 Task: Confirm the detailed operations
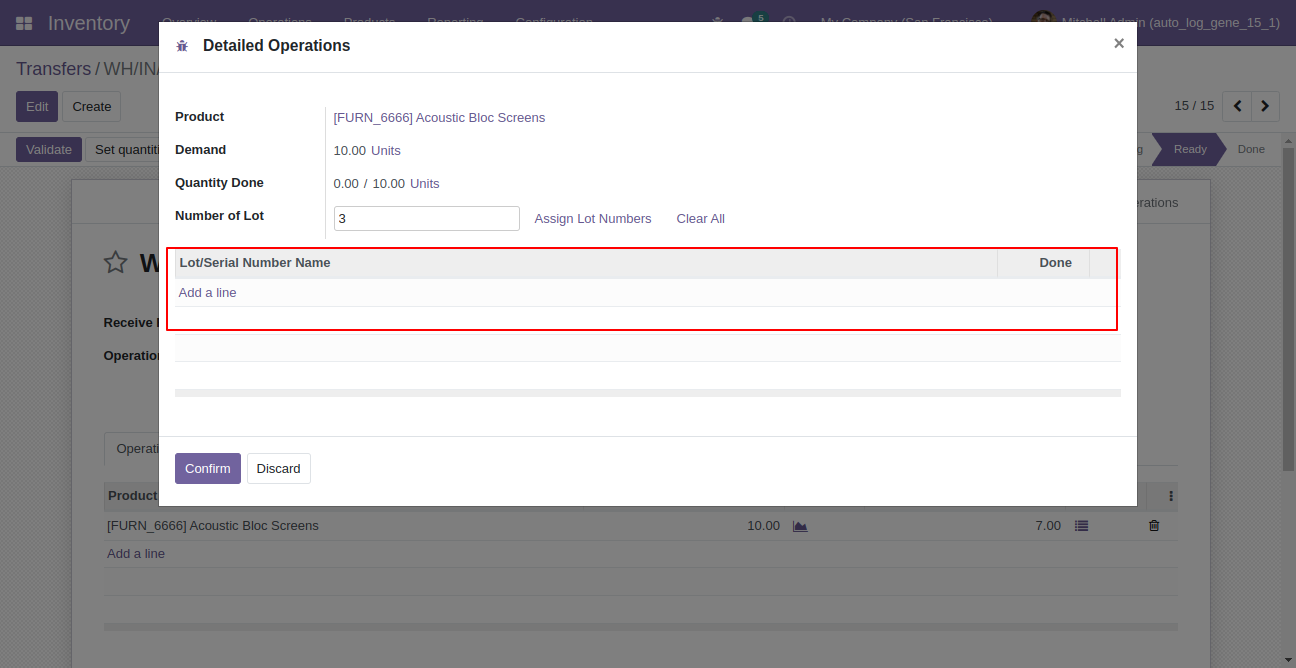click(208, 469)
